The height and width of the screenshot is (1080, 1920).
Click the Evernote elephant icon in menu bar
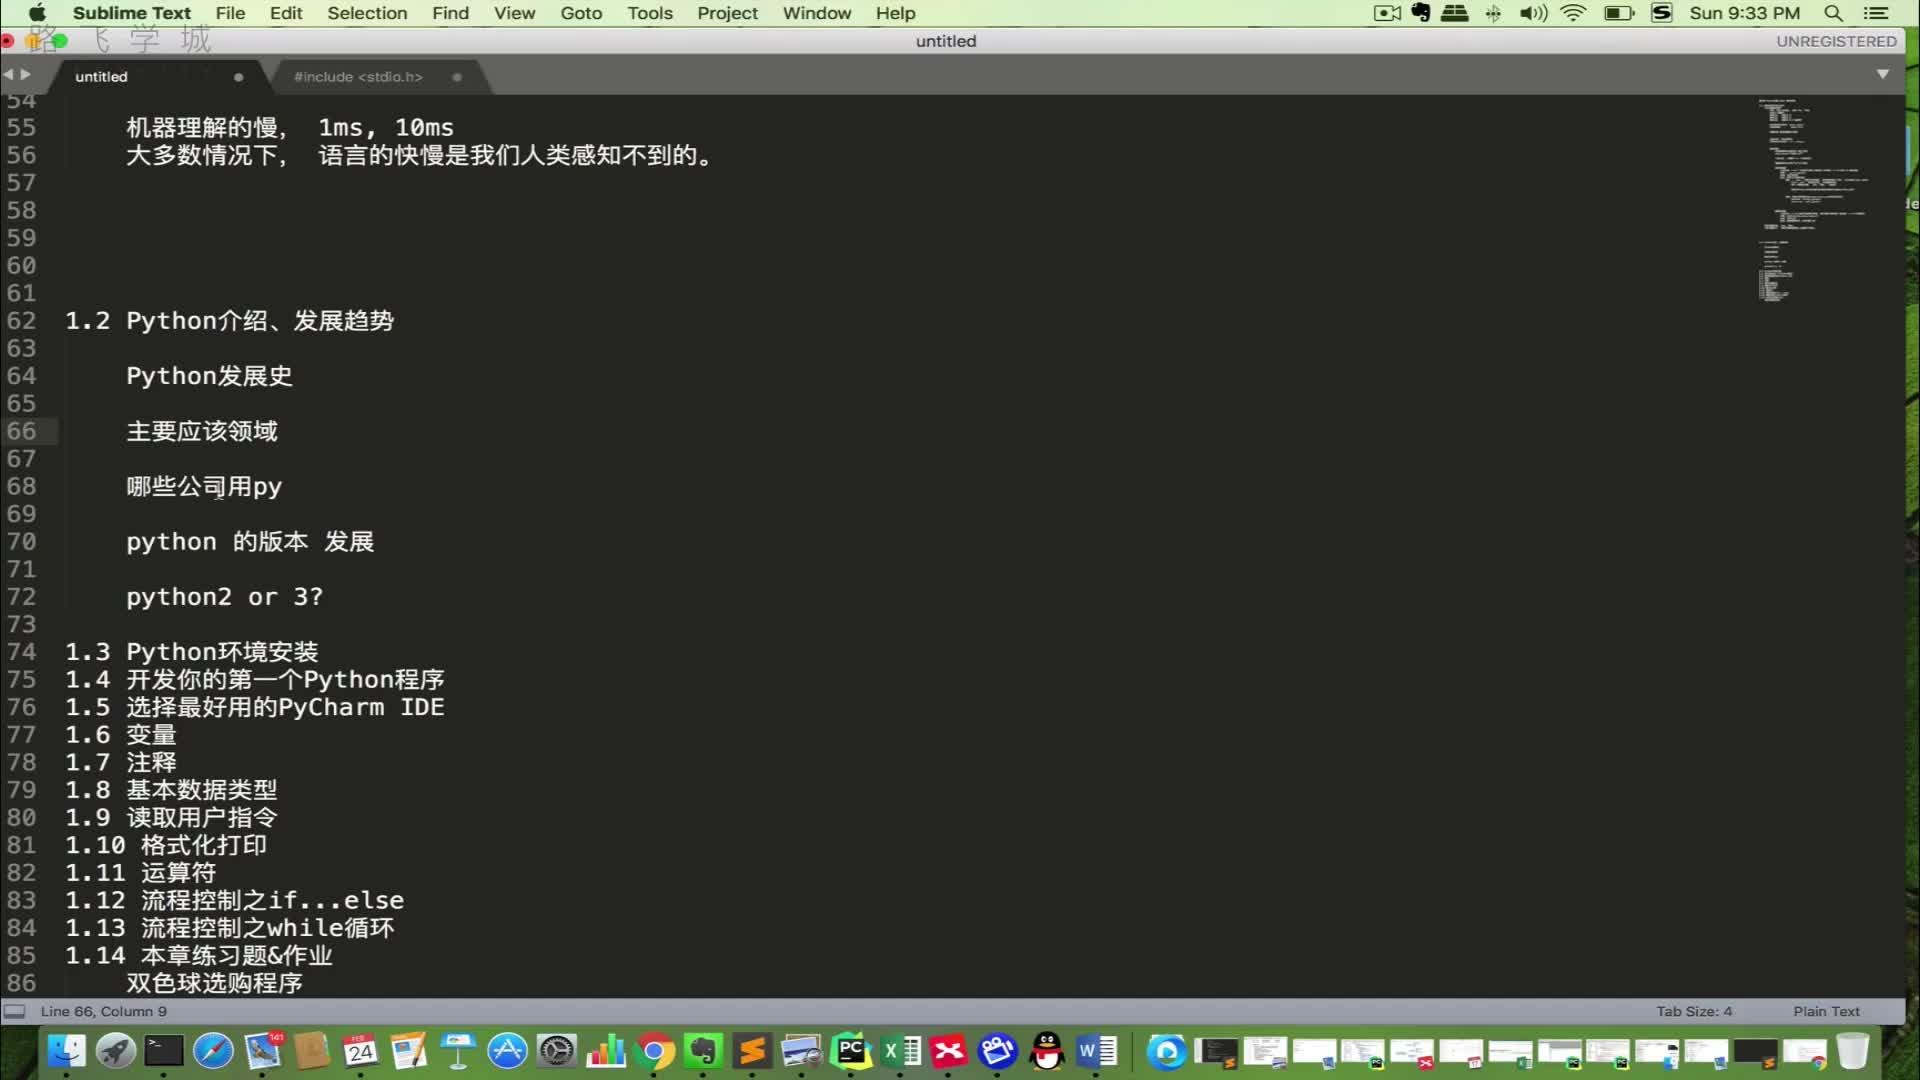(x=1419, y=13)
